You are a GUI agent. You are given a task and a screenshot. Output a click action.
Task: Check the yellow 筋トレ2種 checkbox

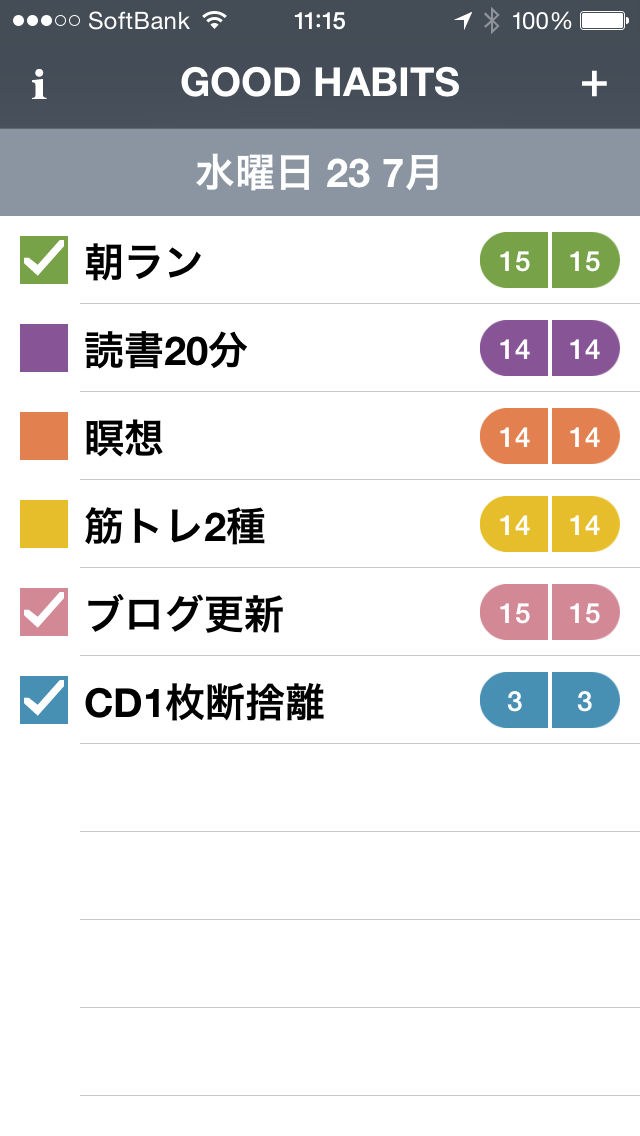click(44, 524)
